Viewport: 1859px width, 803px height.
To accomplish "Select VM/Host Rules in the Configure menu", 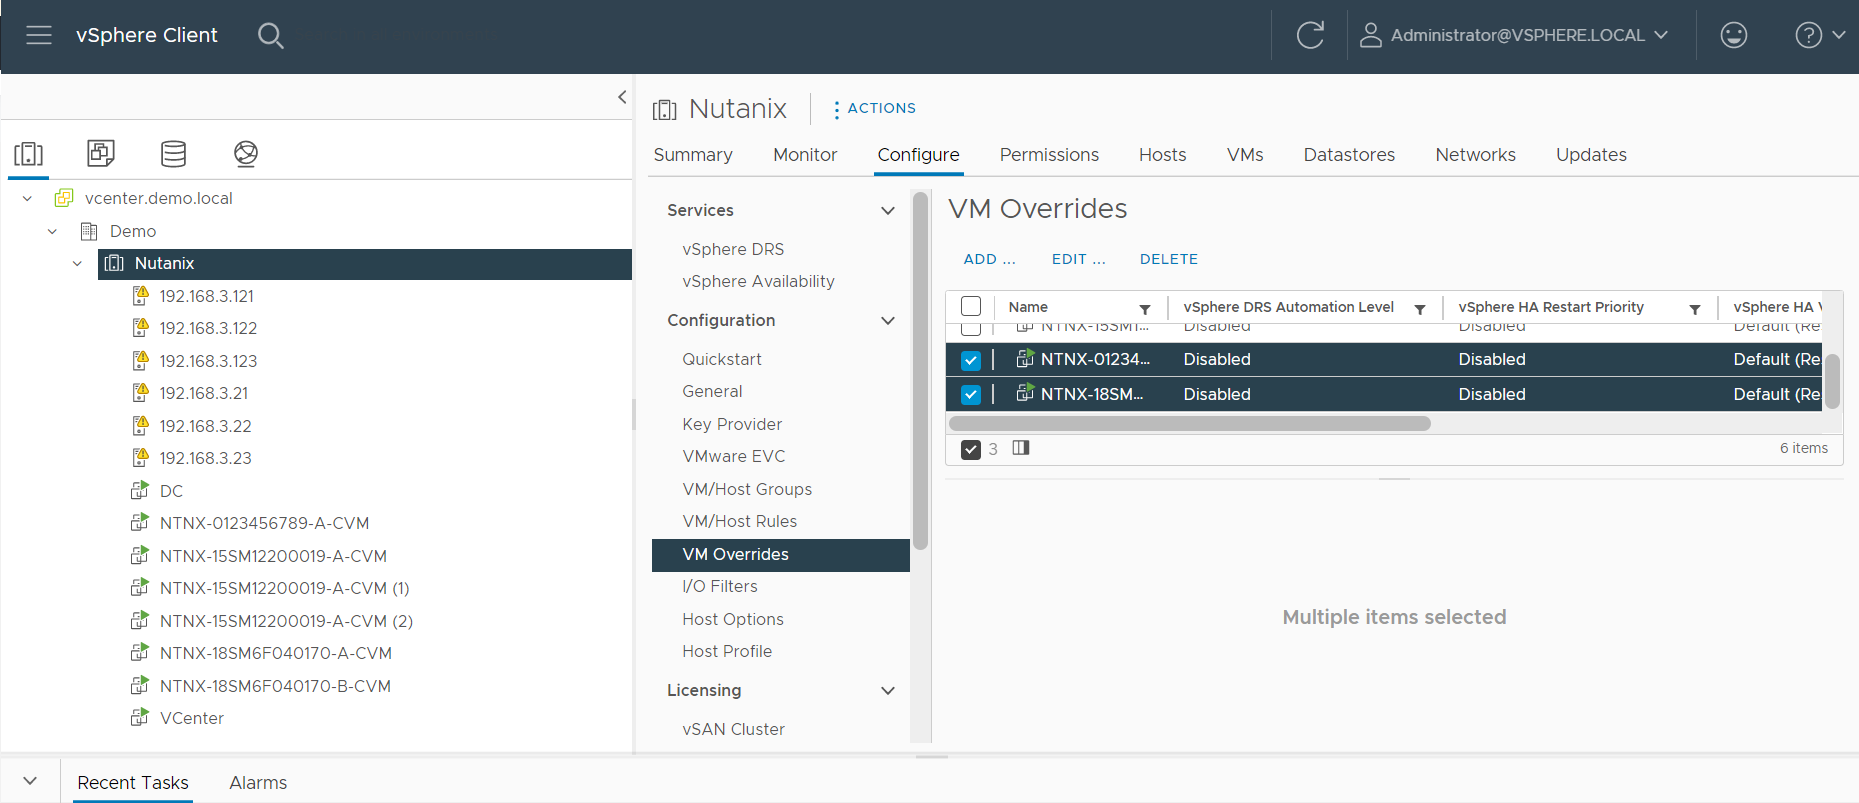I will (x=739, y=521).
